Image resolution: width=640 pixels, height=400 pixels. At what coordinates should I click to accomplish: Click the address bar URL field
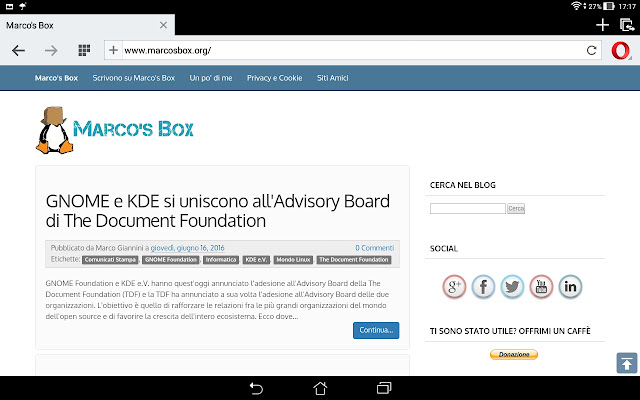tap(353, 50)
